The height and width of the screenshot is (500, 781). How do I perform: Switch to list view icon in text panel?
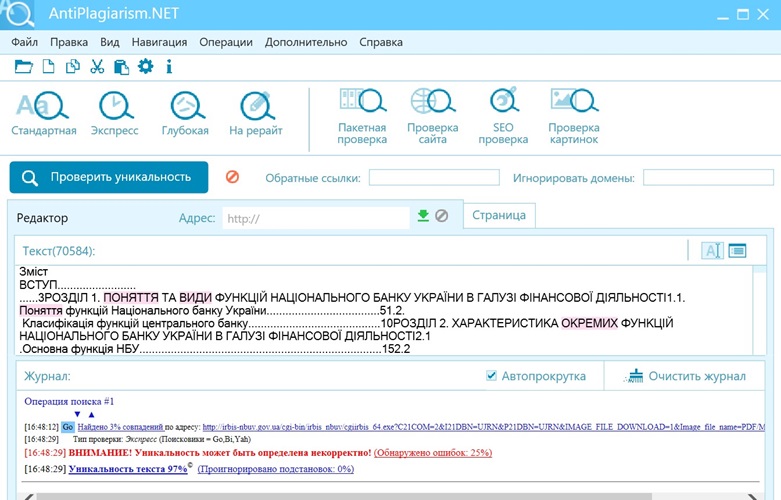737,250
